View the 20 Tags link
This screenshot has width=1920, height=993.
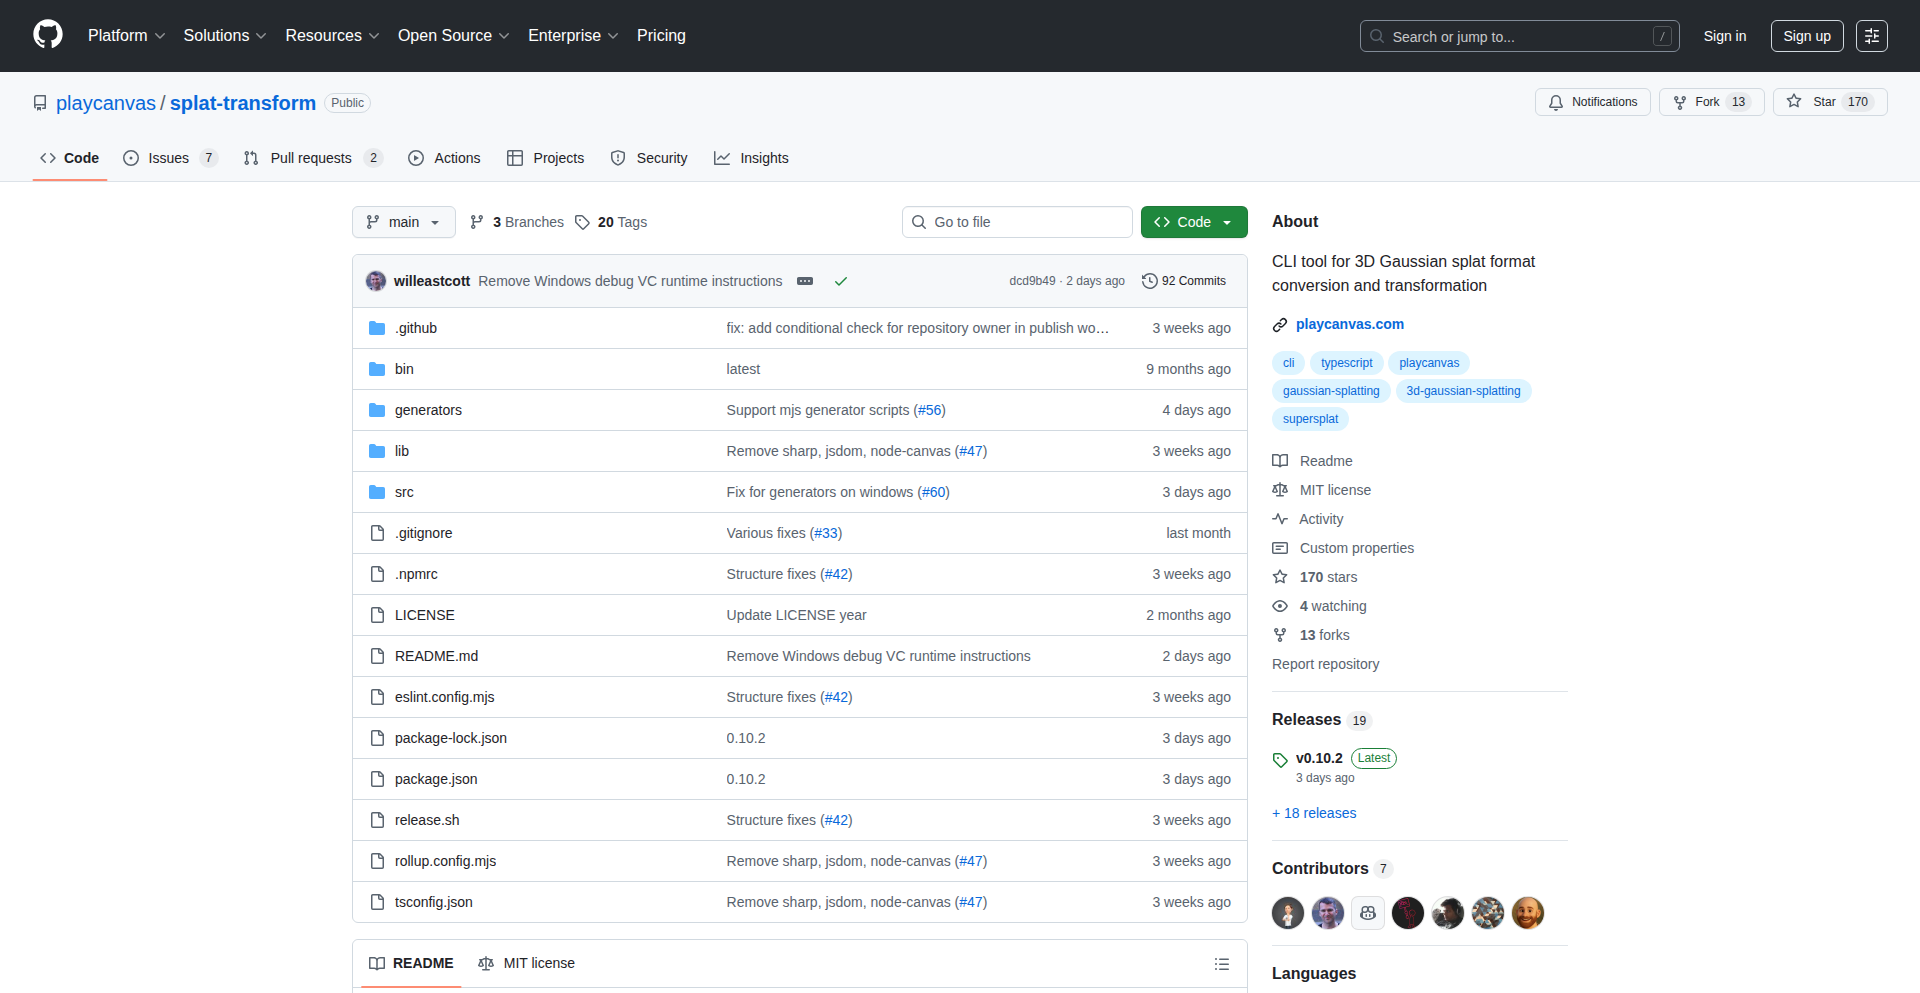pyautogui.click(x=611, y=222)
